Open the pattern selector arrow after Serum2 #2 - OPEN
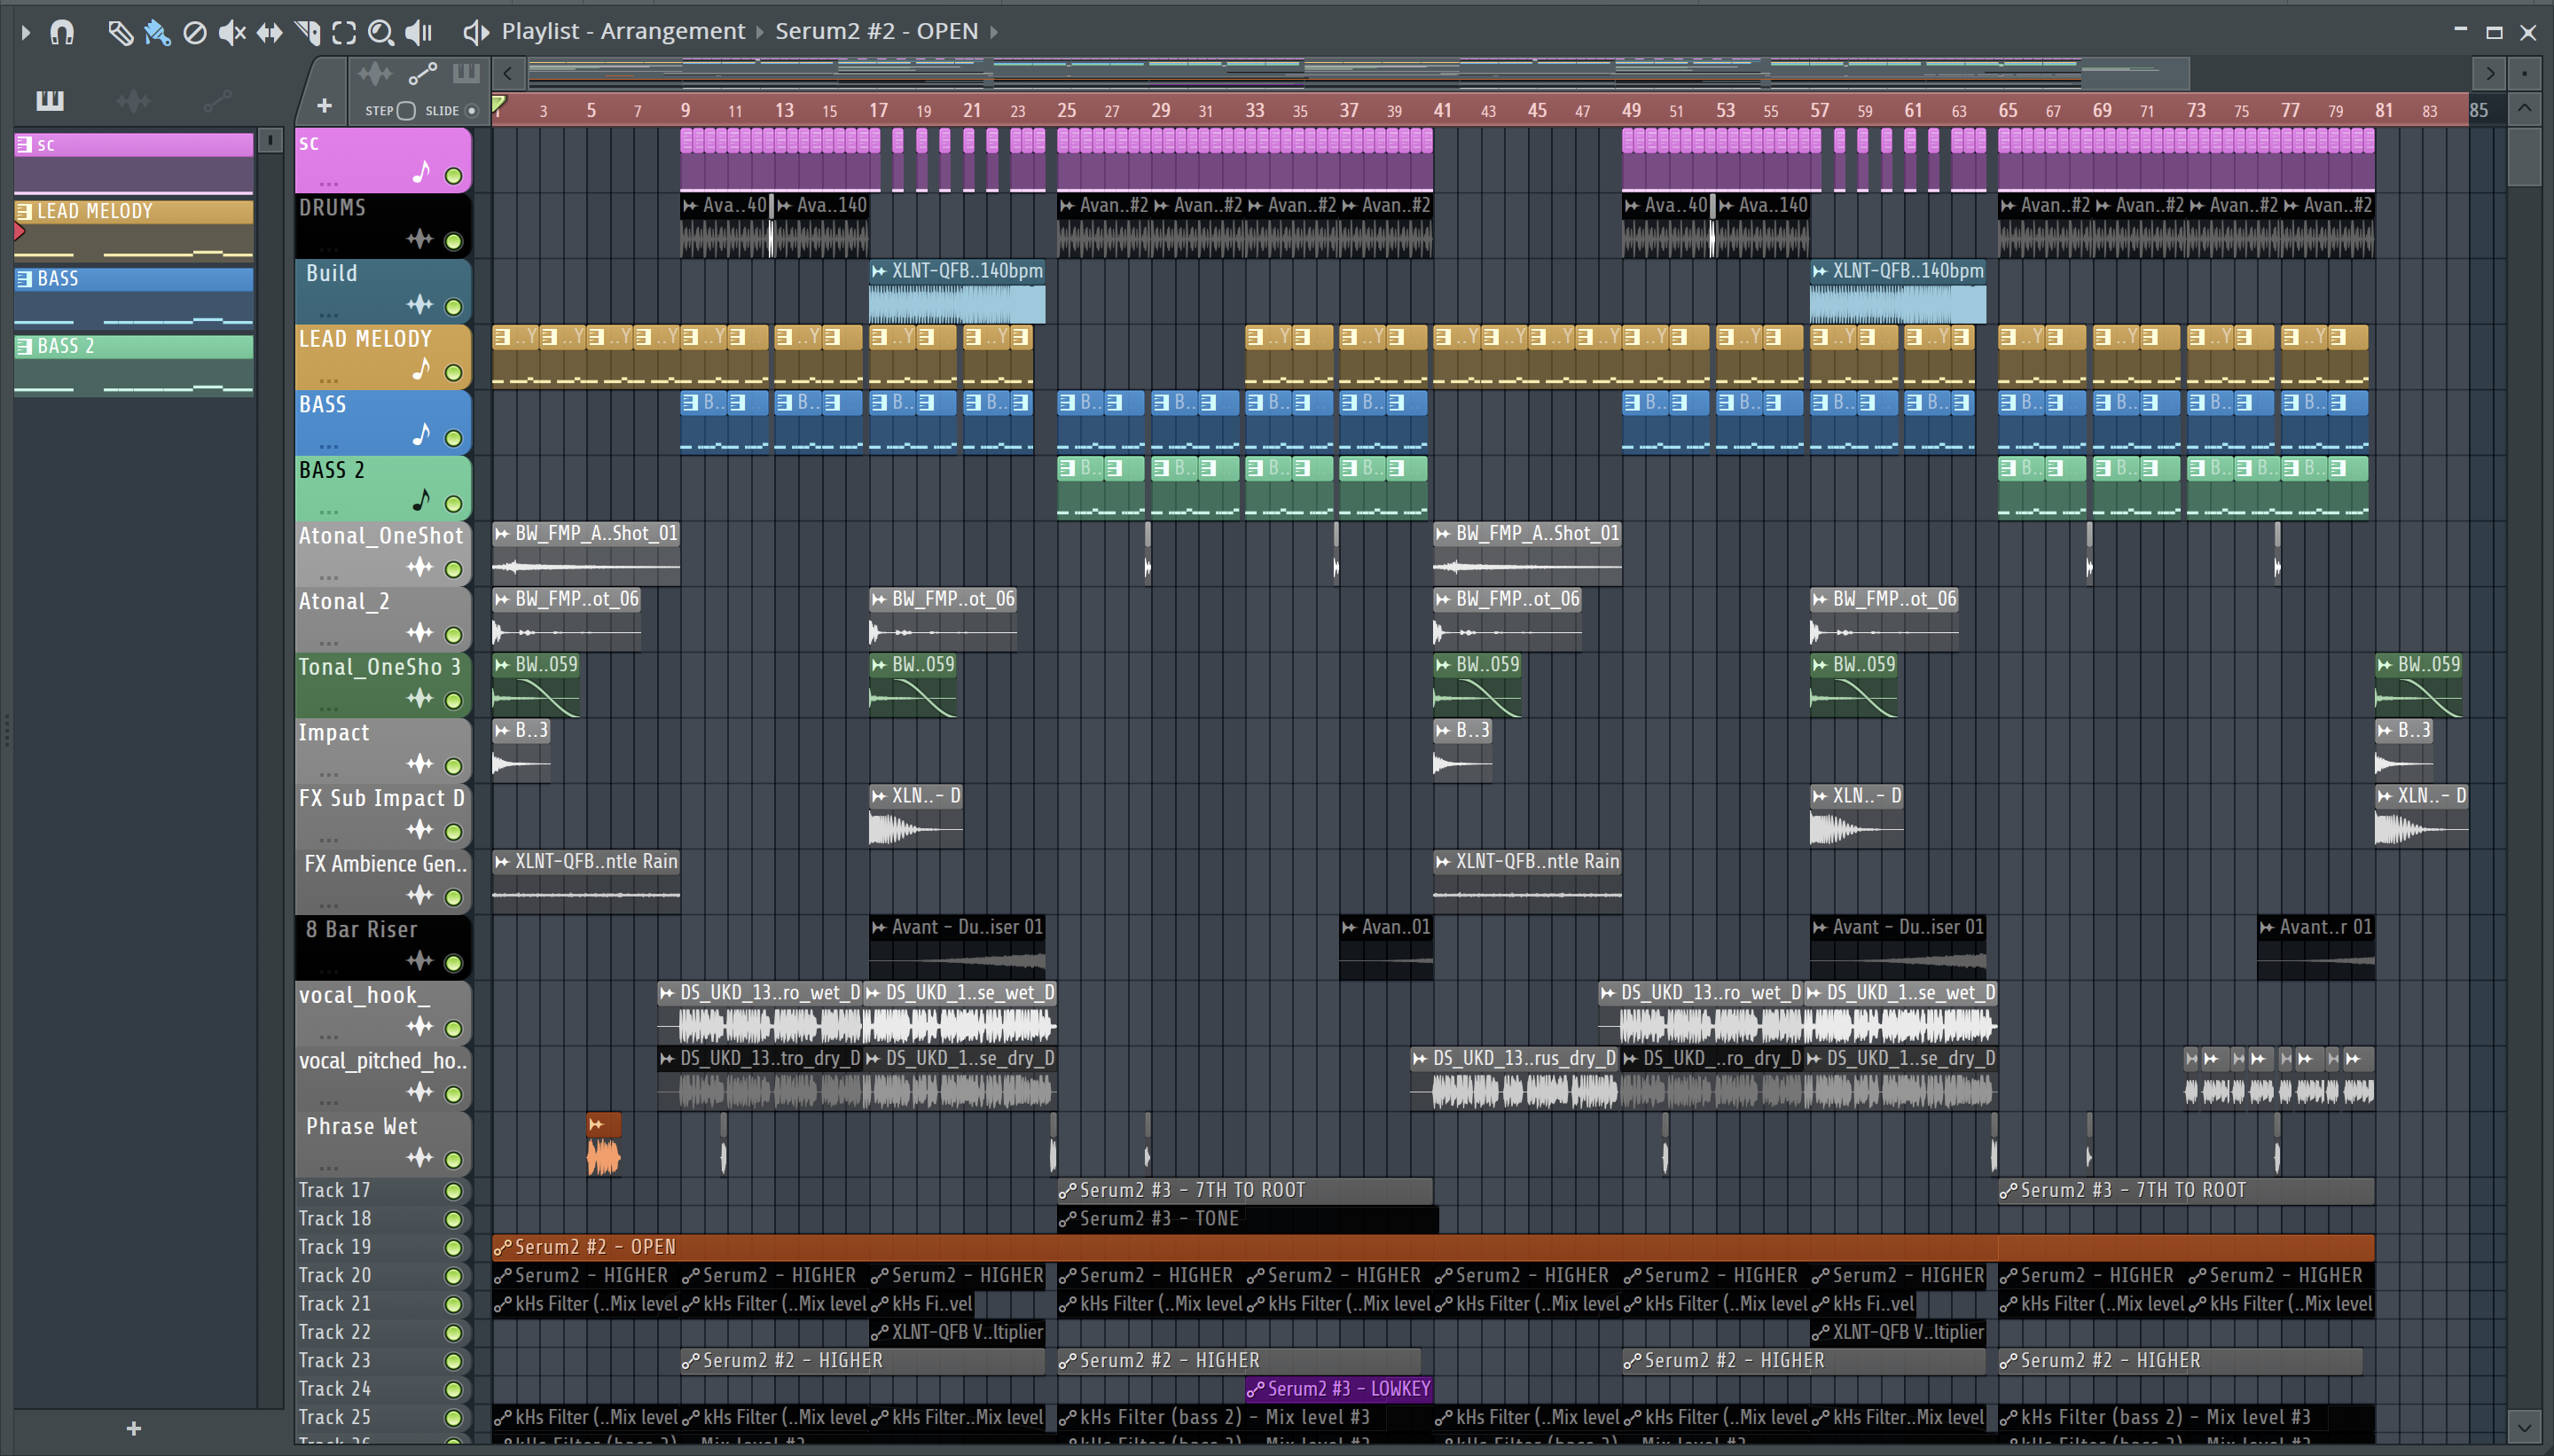2554x1456 pixels. (994, 32)
